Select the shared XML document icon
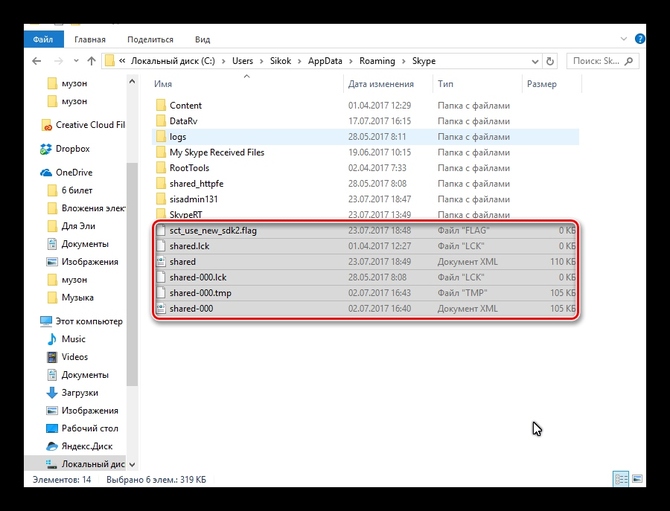 pyautogui.click(x=161, y=261)
